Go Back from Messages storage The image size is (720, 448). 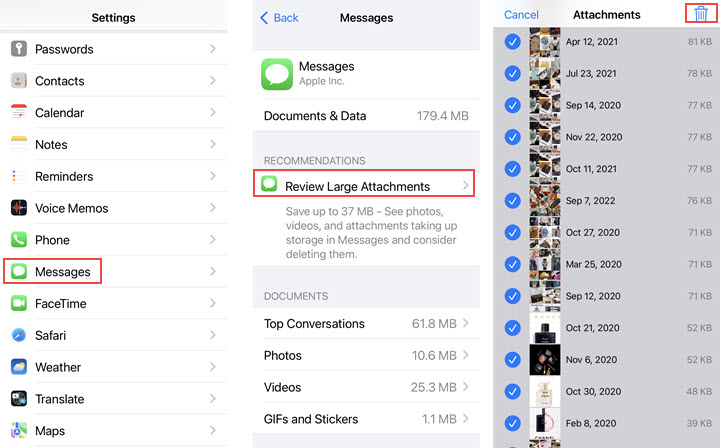click(279, 17)
